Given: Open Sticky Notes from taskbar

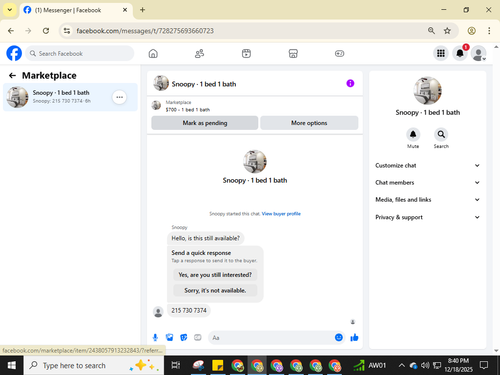Looking at the screenshot, I should point(218,366).
